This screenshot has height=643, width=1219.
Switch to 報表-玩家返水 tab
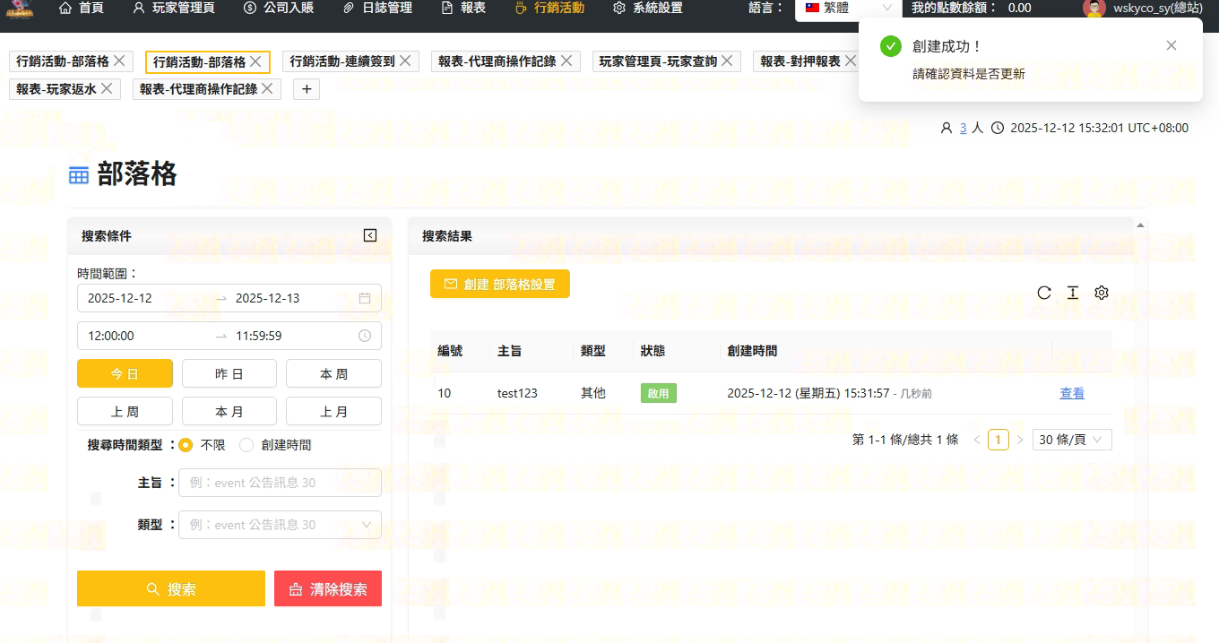click(56, 89)
